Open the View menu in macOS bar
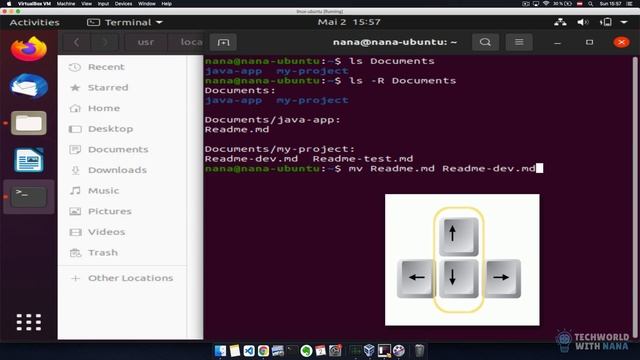640x360 pixels. point(86,4)
